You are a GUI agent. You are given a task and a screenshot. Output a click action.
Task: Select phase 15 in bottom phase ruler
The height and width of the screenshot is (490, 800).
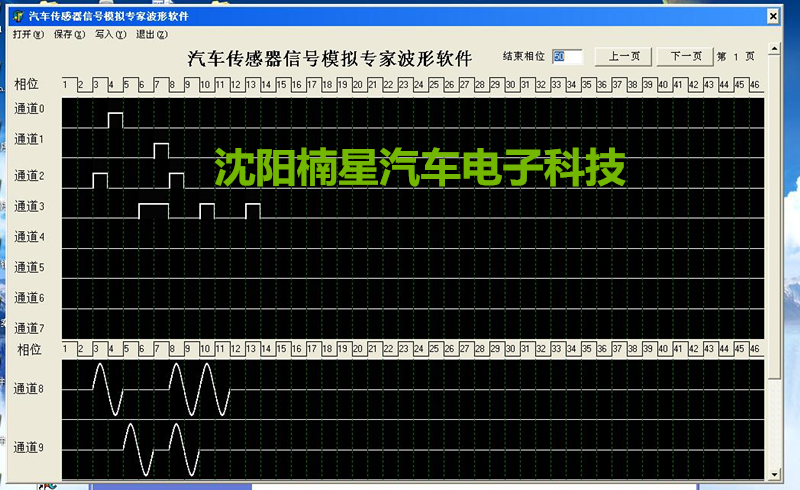coord(281,349)
